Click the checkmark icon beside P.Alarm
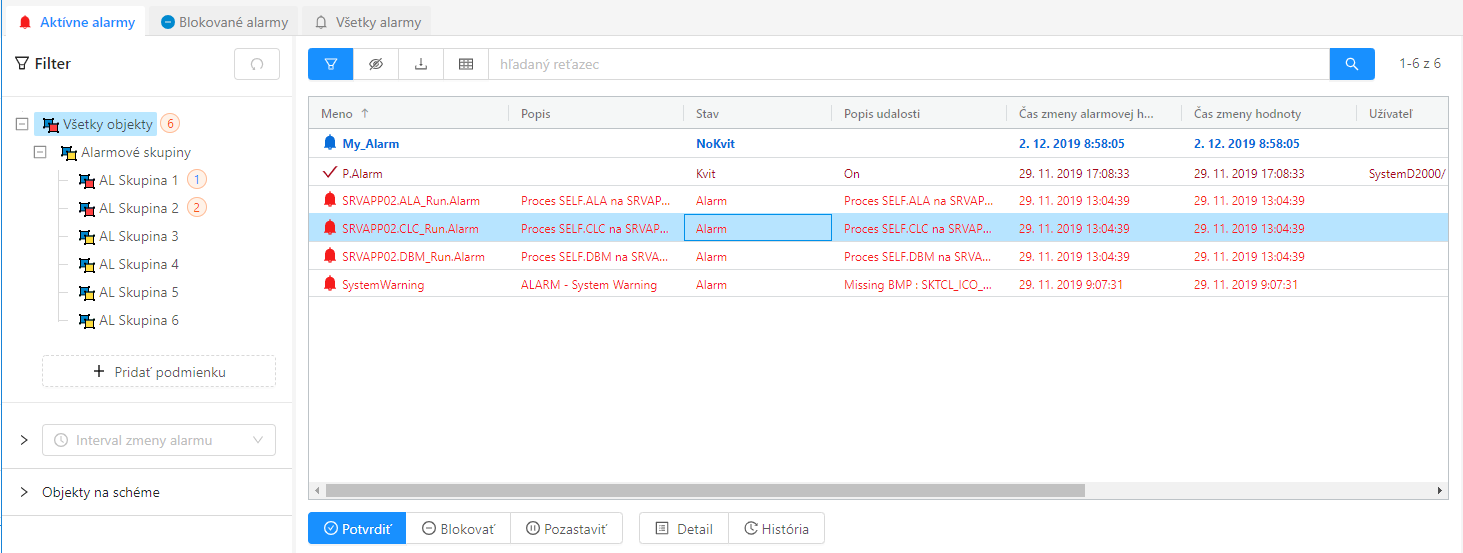This screenshot has height=553, width=1463. tap(330, 172)
